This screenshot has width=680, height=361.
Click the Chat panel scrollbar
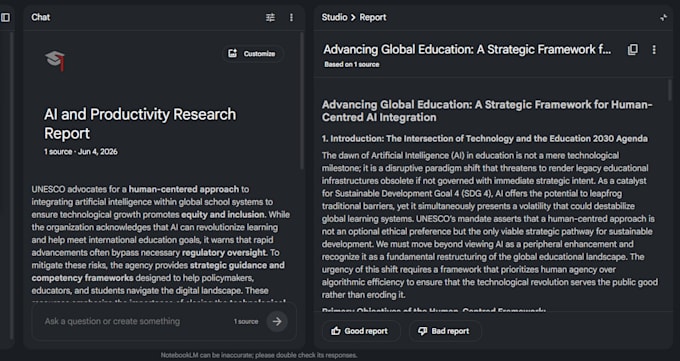(302, 102)
